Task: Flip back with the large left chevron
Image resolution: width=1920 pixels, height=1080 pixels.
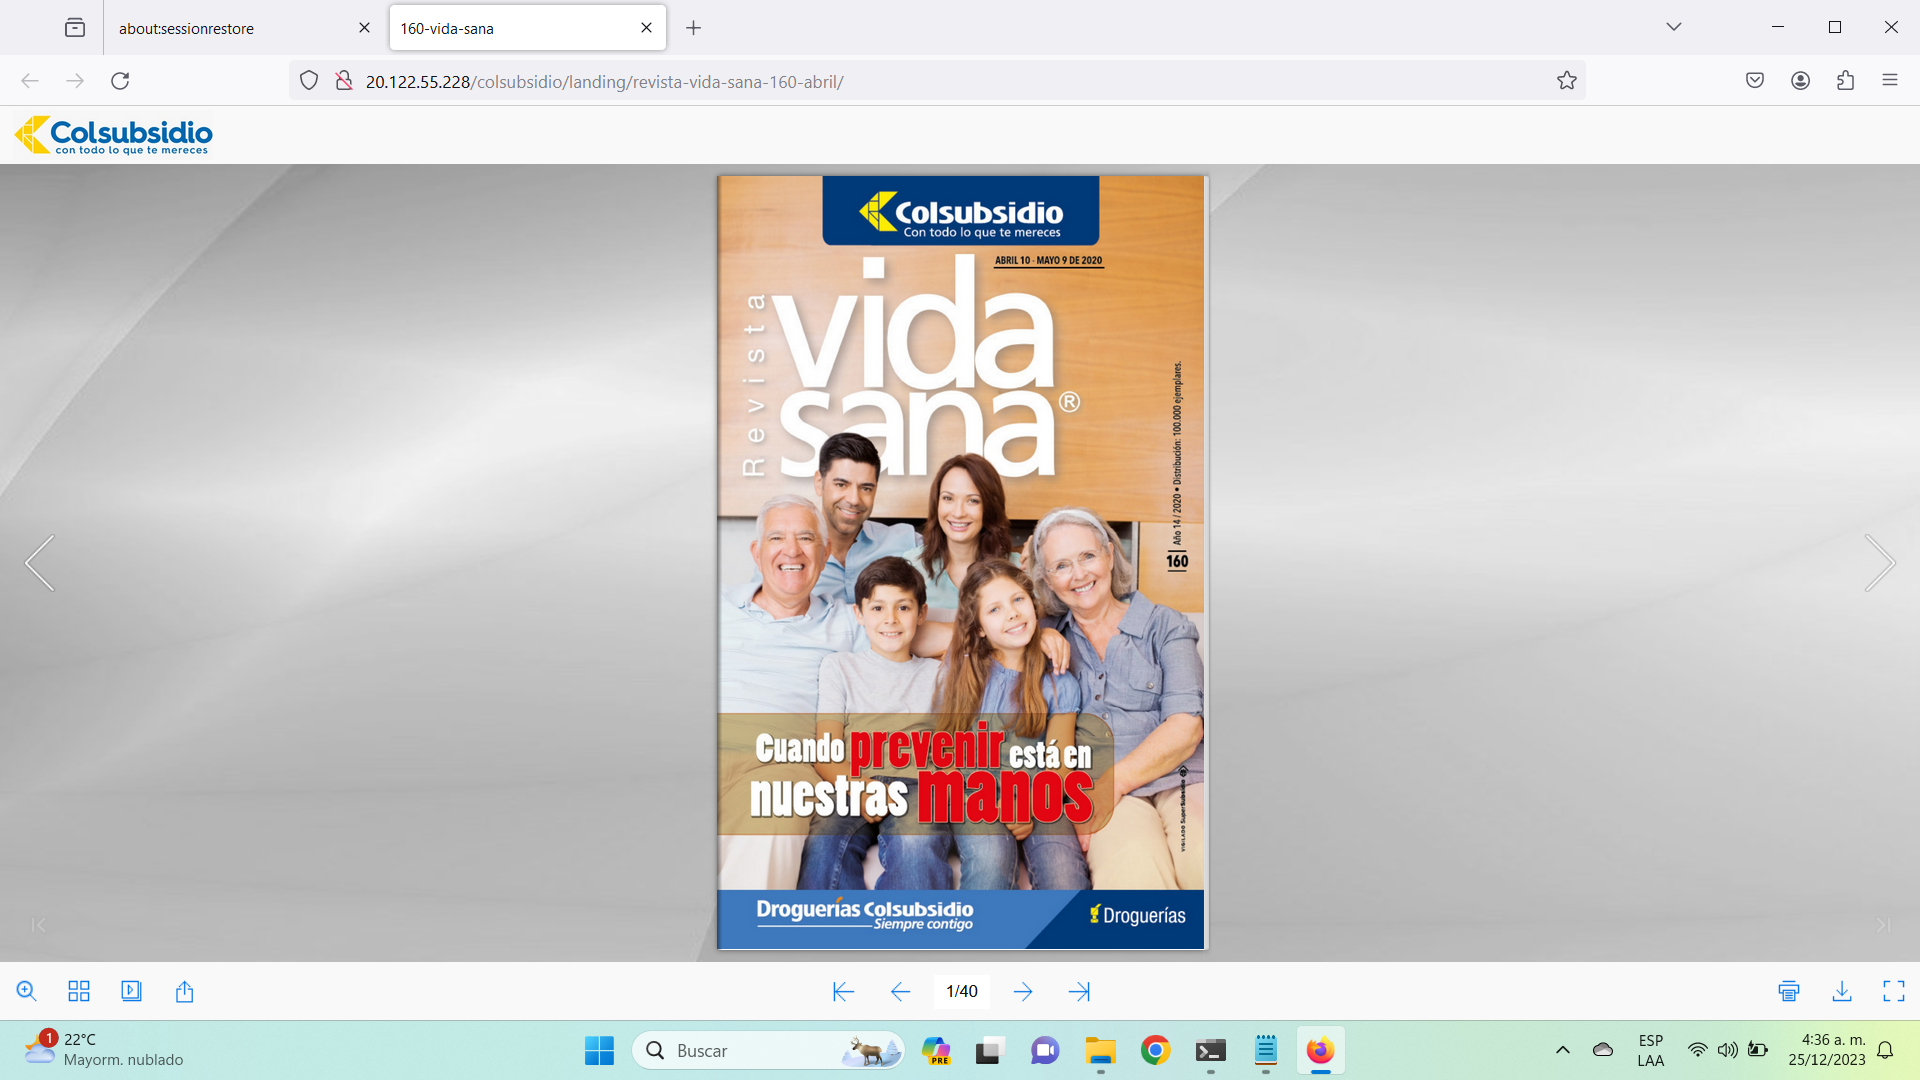Action: (40, 563)
